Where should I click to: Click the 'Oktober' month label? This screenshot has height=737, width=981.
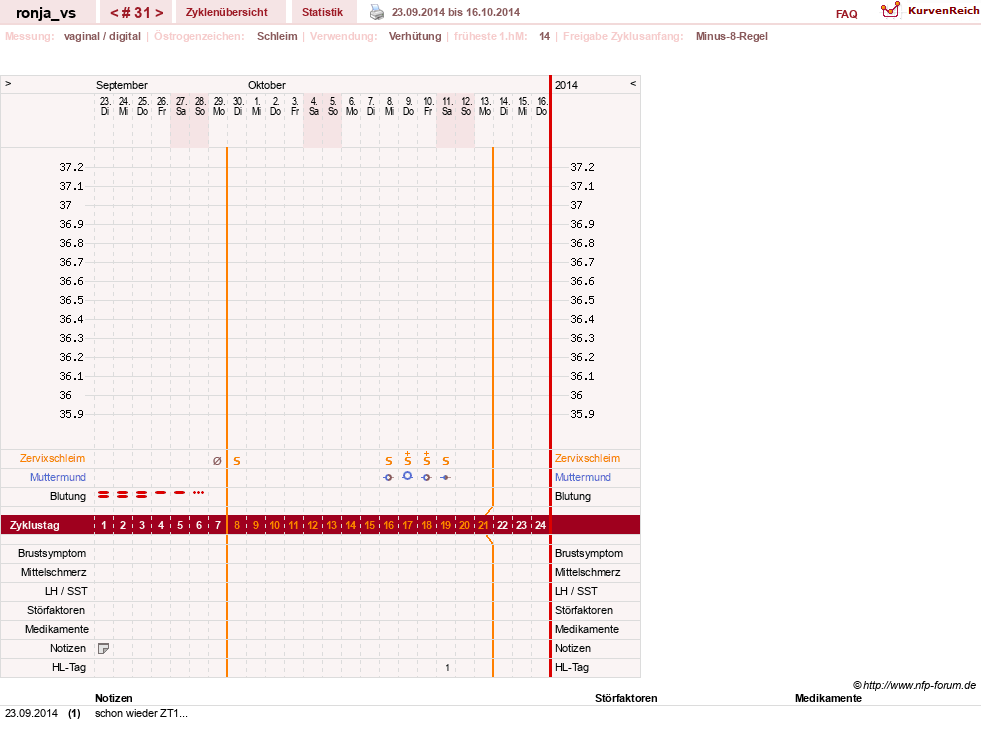[267, 85]
